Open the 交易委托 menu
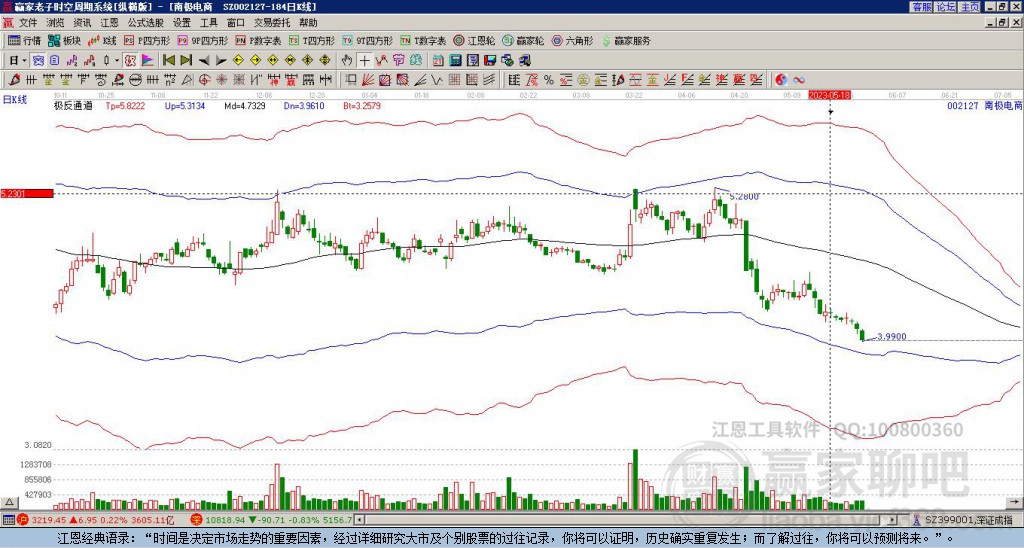This screenshot has height=548, width=1024. (x=272, y=23)
